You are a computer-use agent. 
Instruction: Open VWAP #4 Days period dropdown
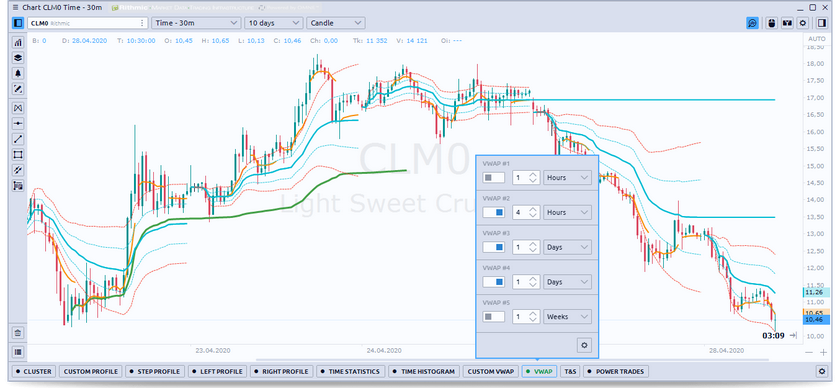(567, 282)
